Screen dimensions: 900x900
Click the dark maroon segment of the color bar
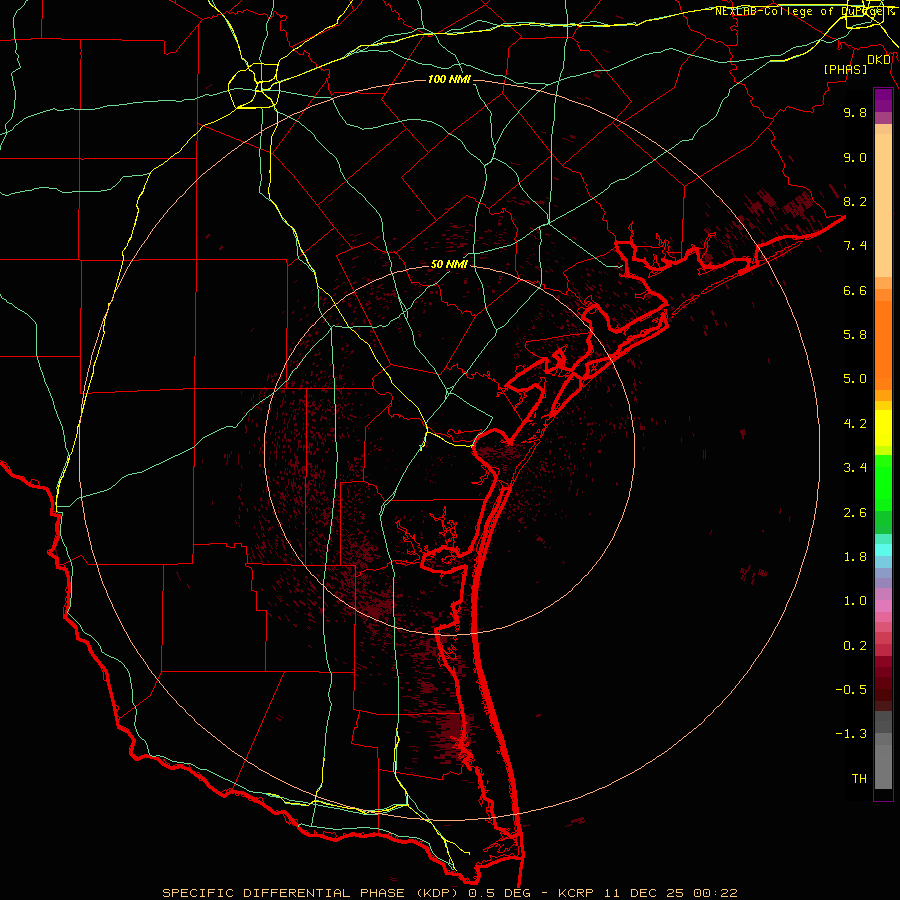coord(883,683)
